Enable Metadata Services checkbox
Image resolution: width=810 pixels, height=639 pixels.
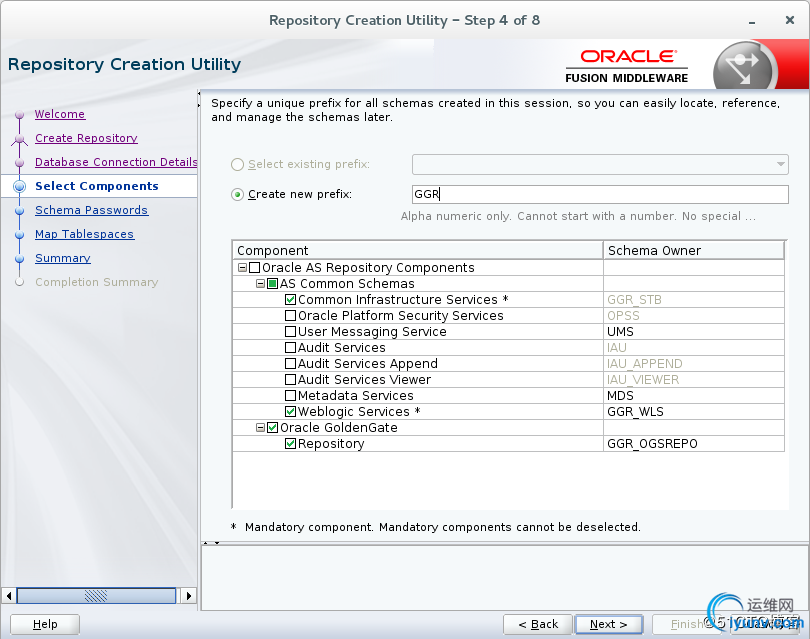click(291, 396)
